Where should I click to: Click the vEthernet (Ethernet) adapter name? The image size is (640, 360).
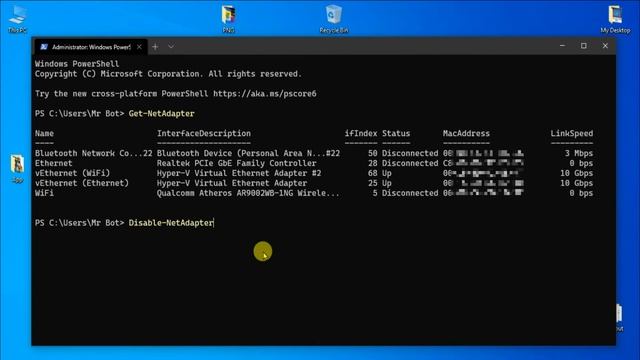click(82, 183)
